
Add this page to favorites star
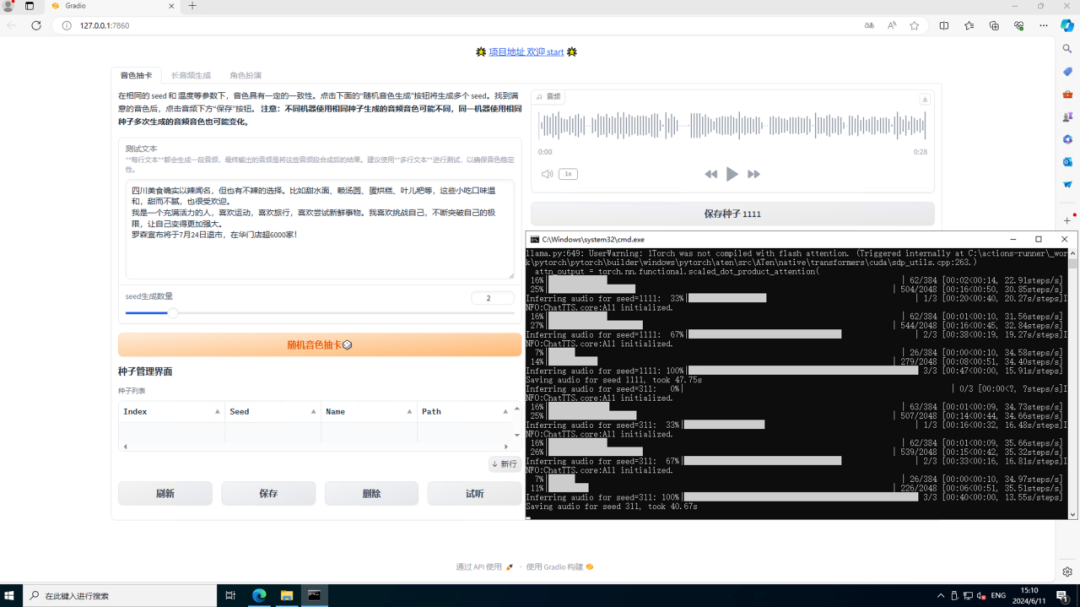tap(914, 25)
